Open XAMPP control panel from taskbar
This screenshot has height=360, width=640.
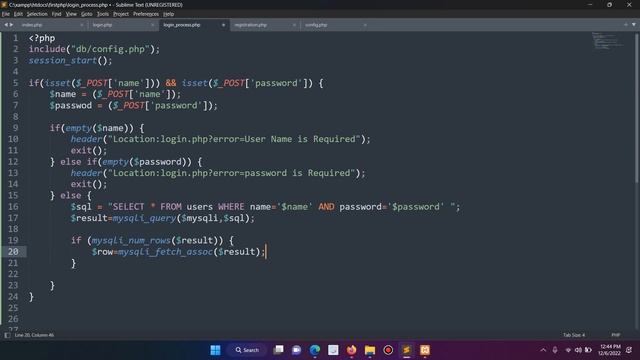[425, 350]
